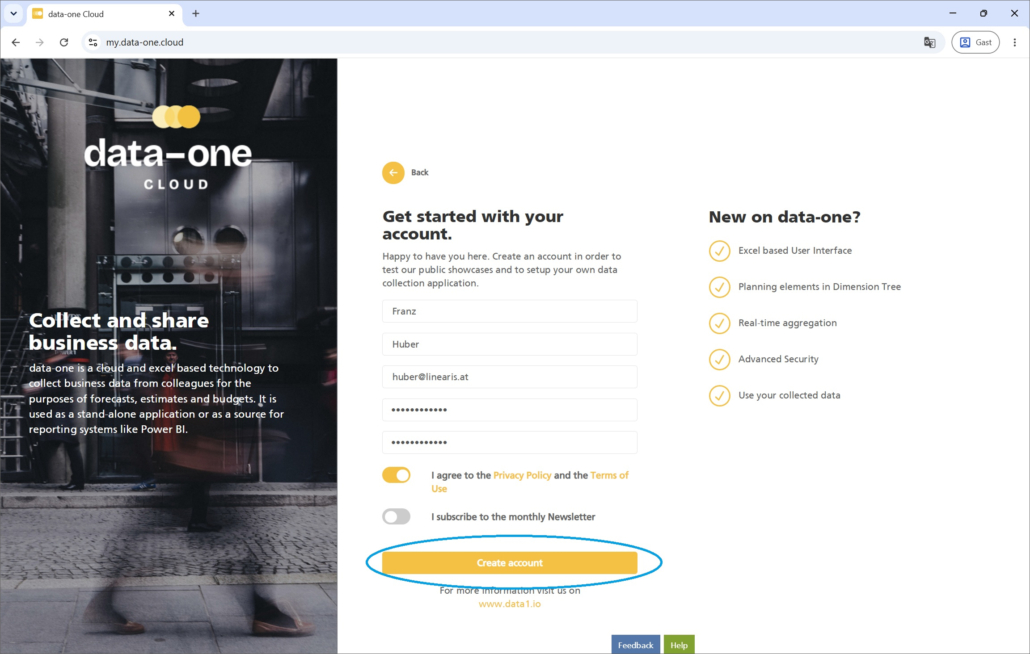
Task: Click the 'New on data-one?' heading
Action: click(784, 217)
